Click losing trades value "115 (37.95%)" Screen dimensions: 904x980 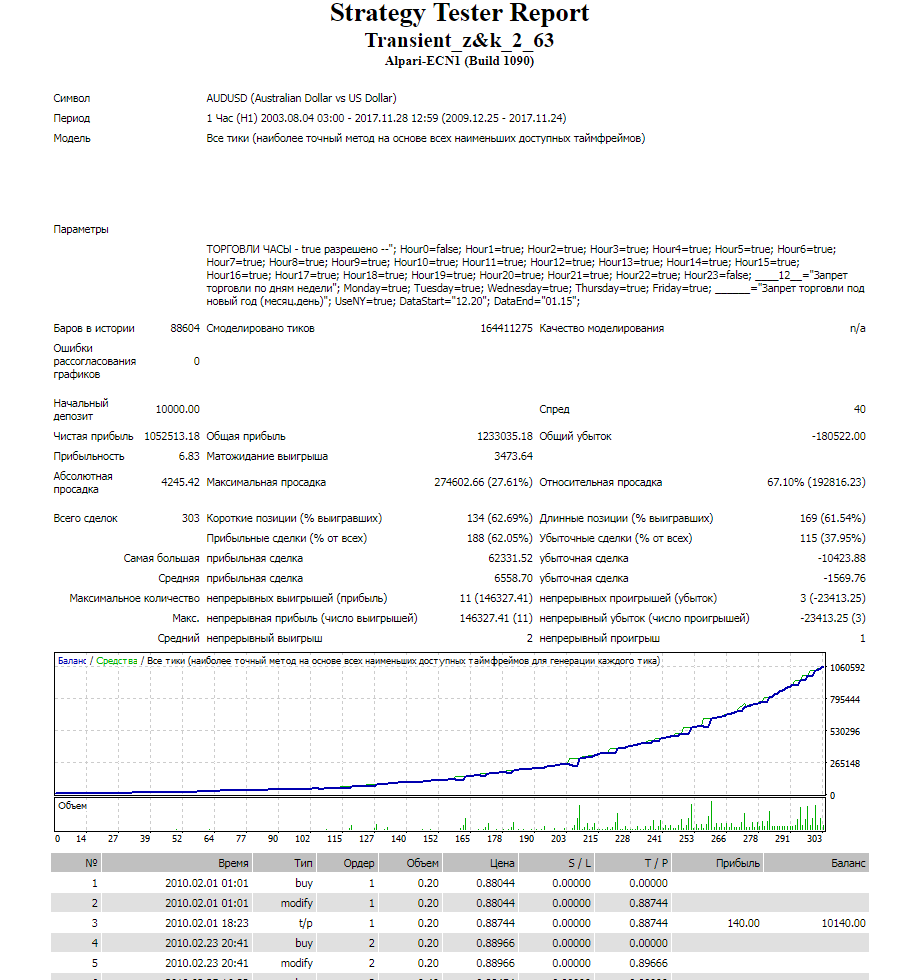(833, 538)
